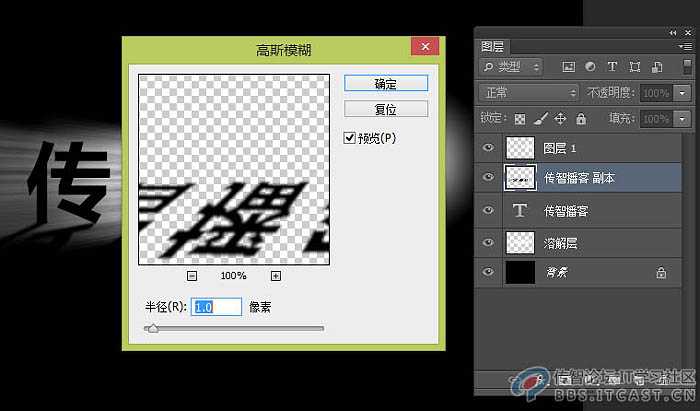
Task: Open the layers panel flyout menu
Action: pyautogui.click(x=684, y=46)
